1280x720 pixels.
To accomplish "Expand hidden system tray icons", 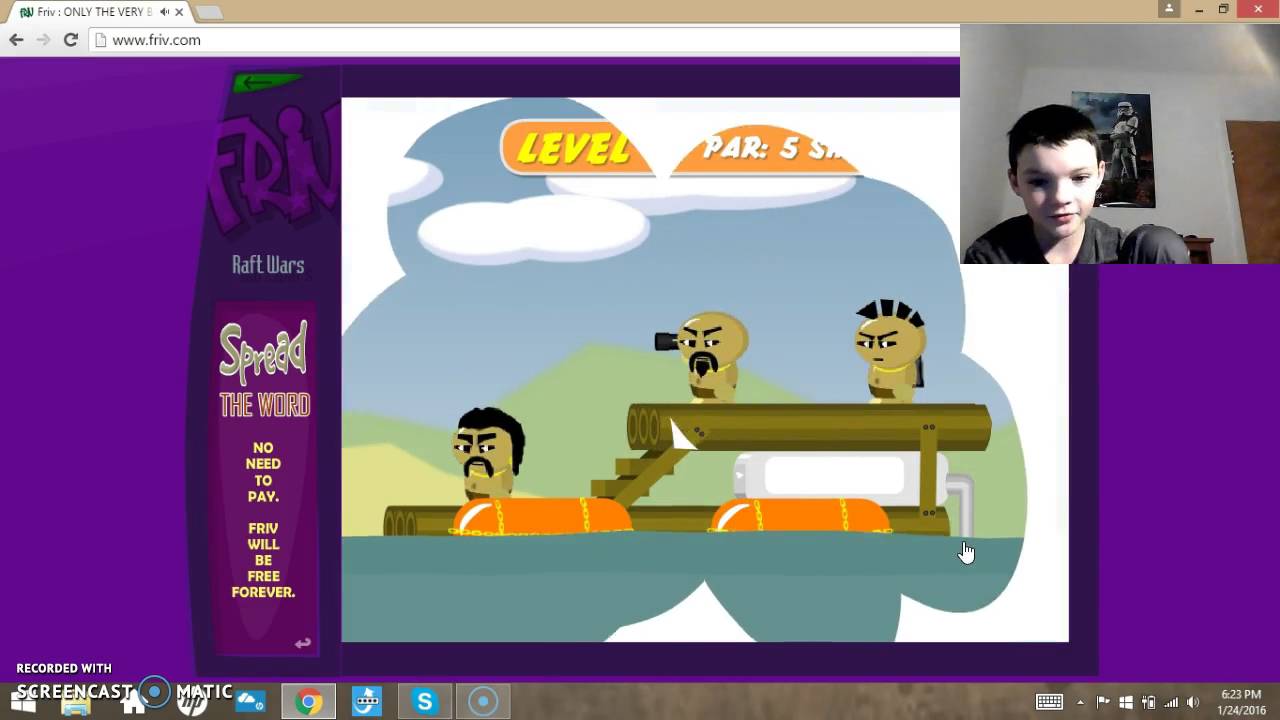I will [1079, 702].
